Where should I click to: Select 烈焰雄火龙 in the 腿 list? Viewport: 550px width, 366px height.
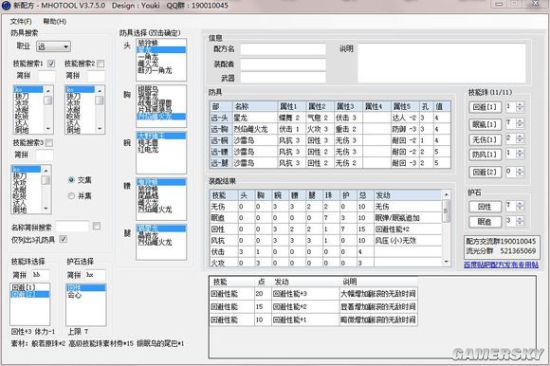(x=155, y=242)
